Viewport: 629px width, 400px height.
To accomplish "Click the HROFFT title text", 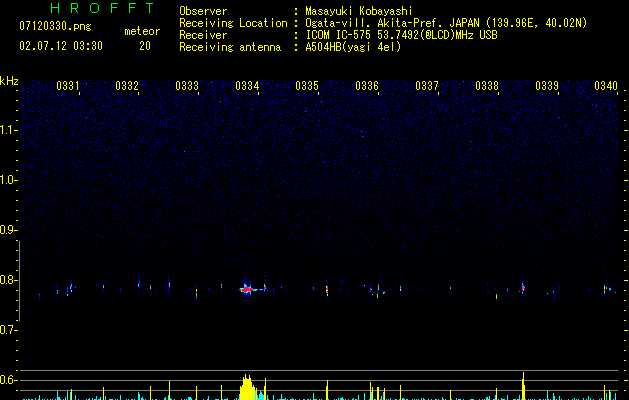I will click(x=102, y=8).
